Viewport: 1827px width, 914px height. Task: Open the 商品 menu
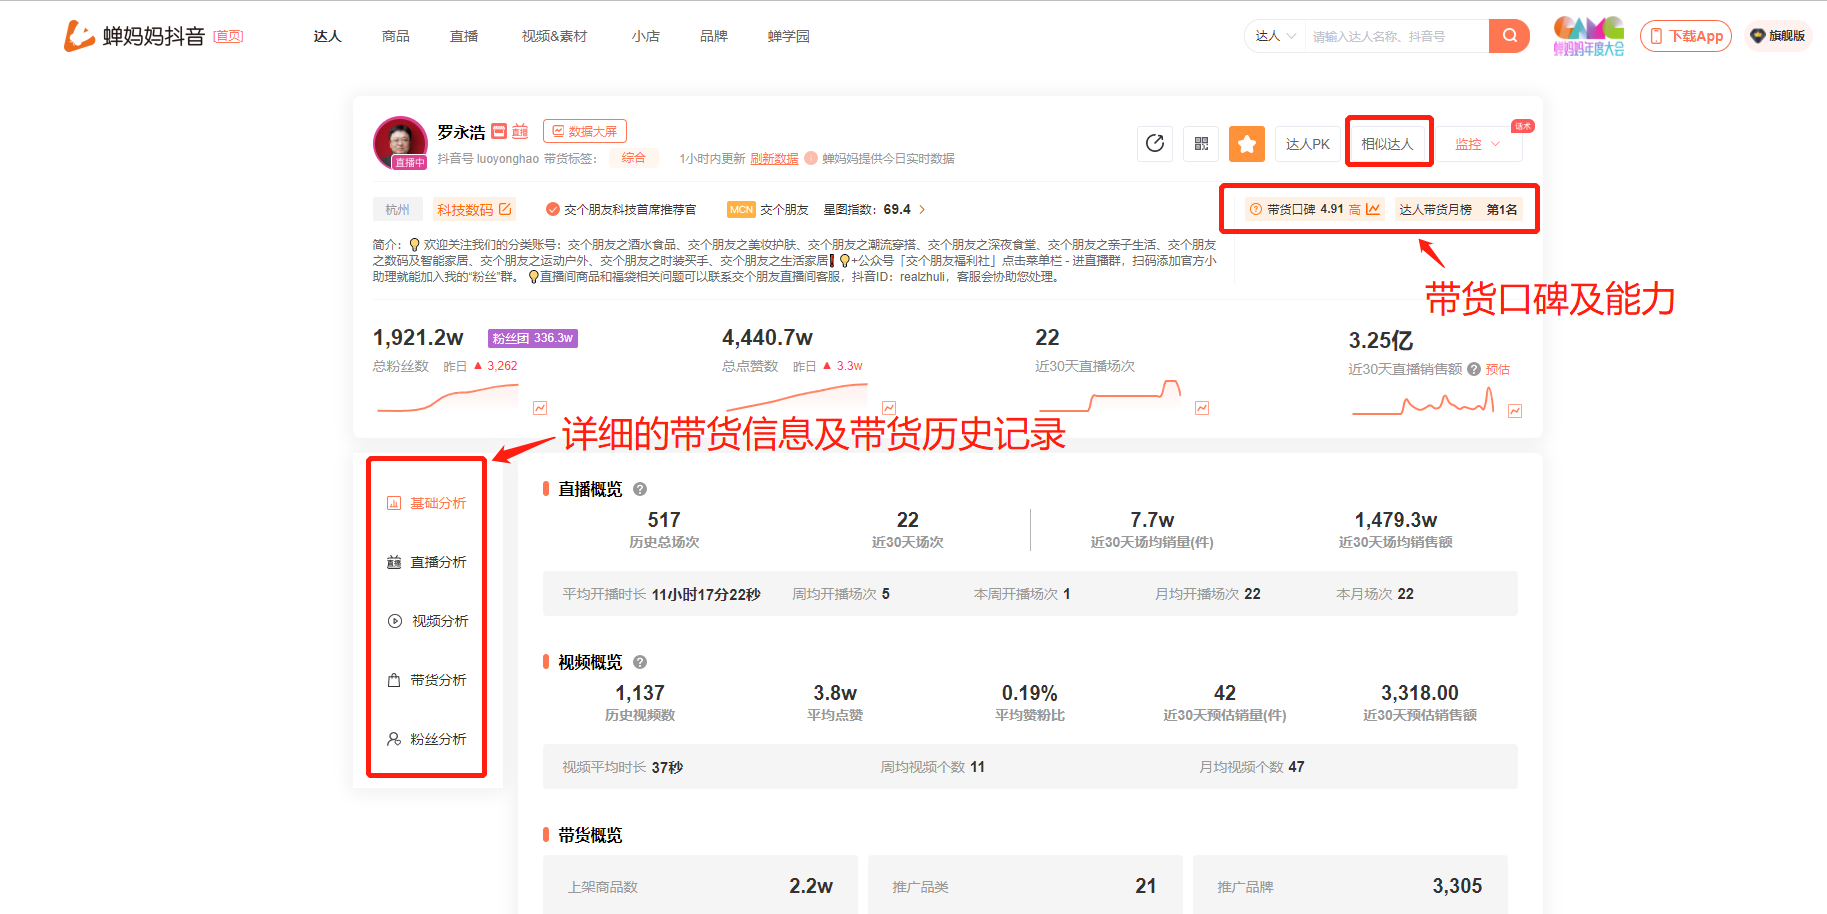pos(395,36)
